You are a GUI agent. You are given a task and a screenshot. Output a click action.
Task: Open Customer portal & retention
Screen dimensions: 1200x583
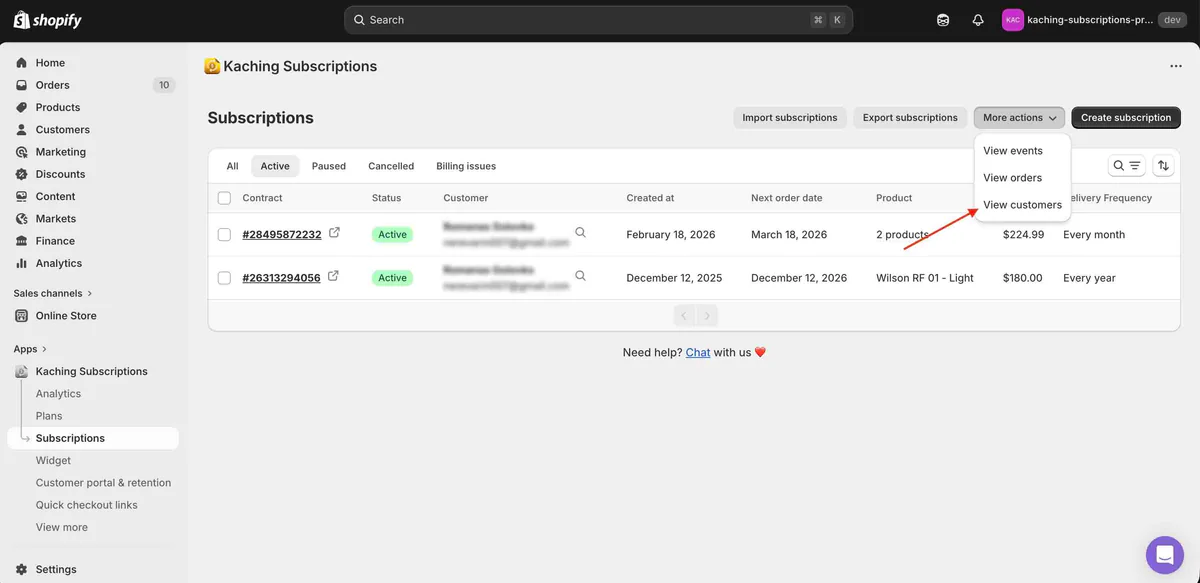[103, 483]
